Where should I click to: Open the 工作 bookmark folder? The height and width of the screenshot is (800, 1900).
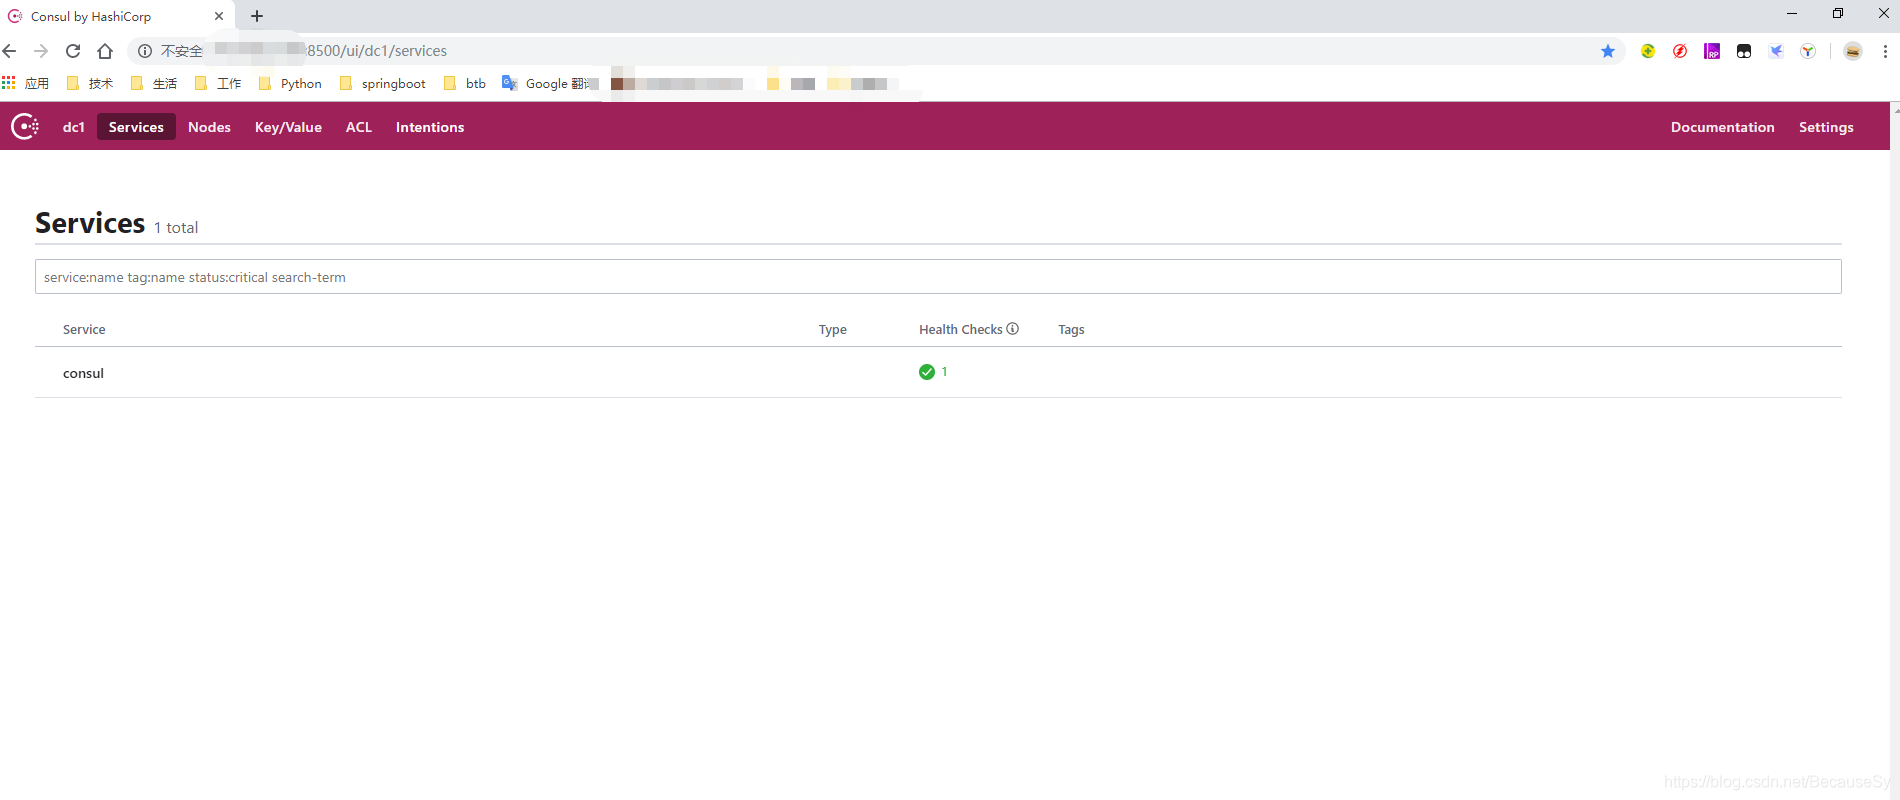218,83
